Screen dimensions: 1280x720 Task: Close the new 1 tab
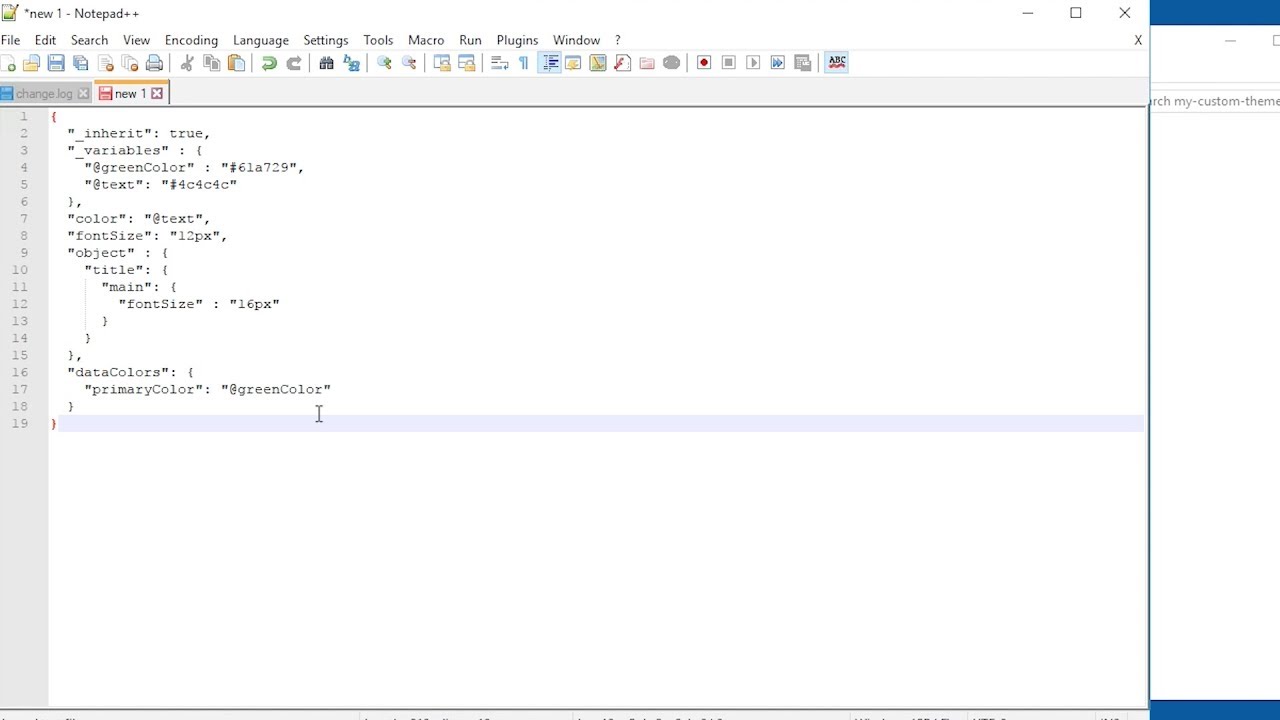click(157, 93)
